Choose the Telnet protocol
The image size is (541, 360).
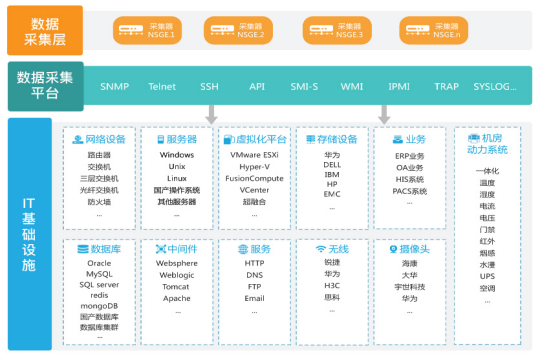coord(162,86)
